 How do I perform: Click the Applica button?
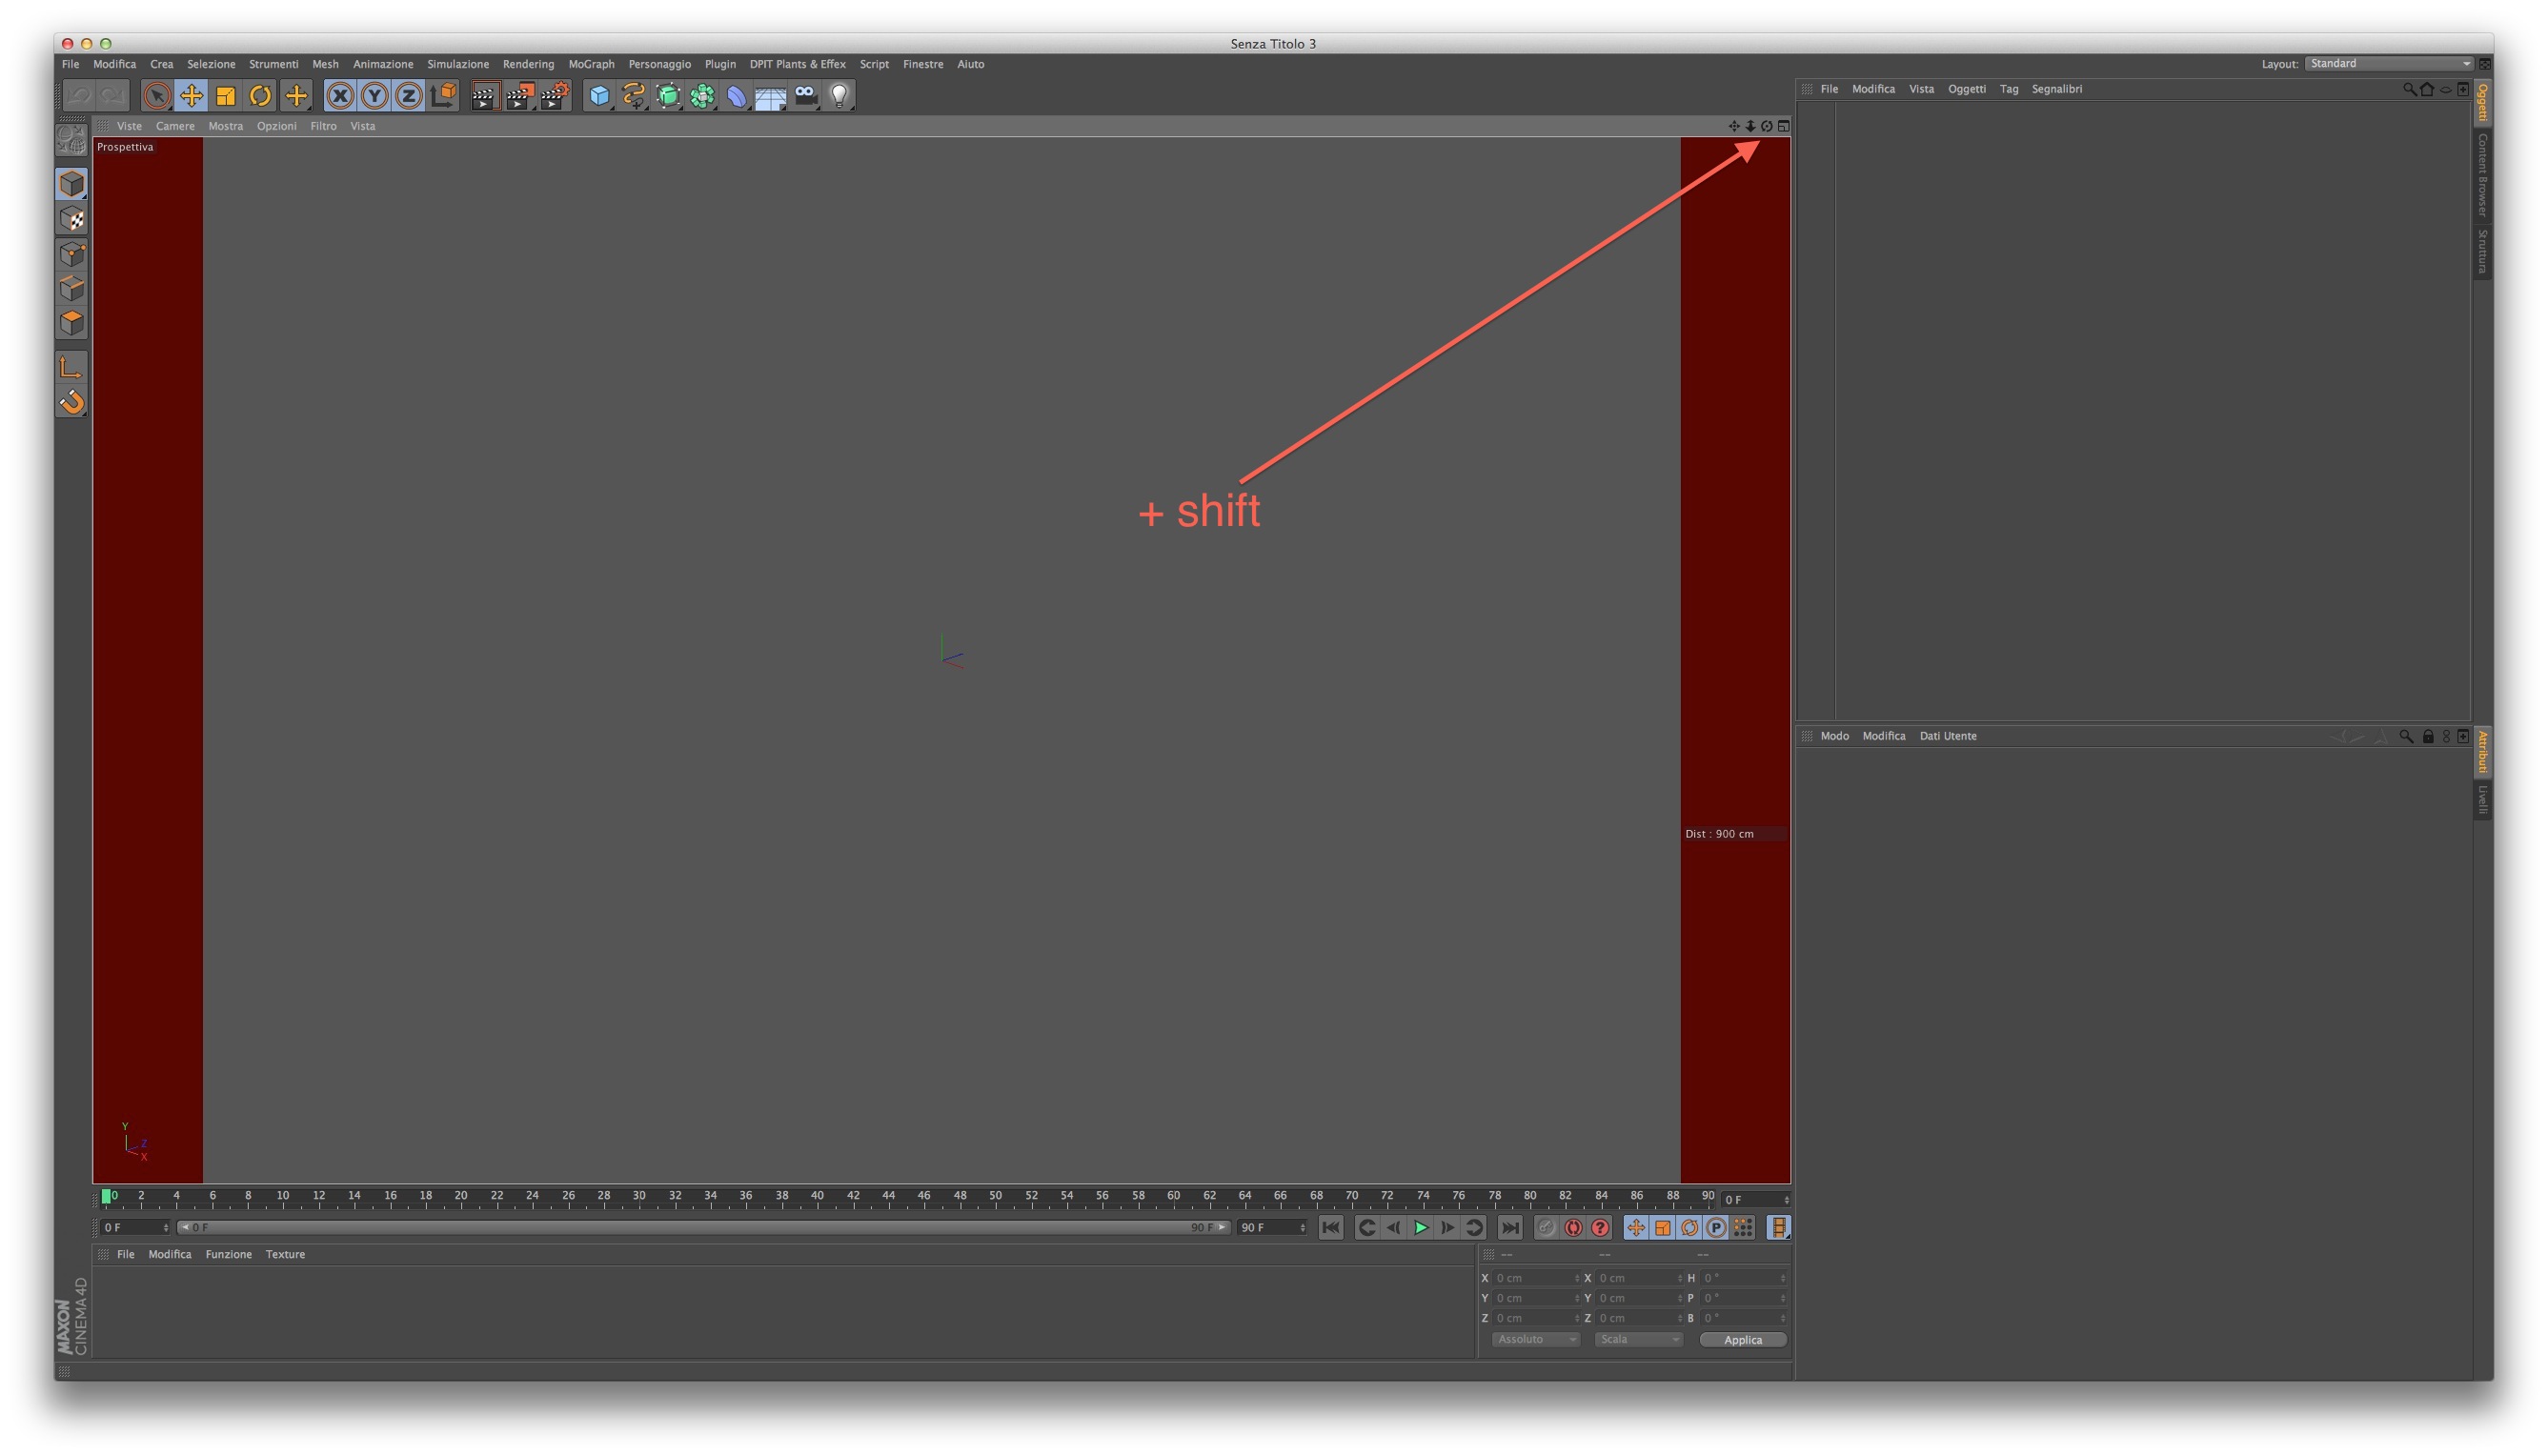[1742, 1340]
